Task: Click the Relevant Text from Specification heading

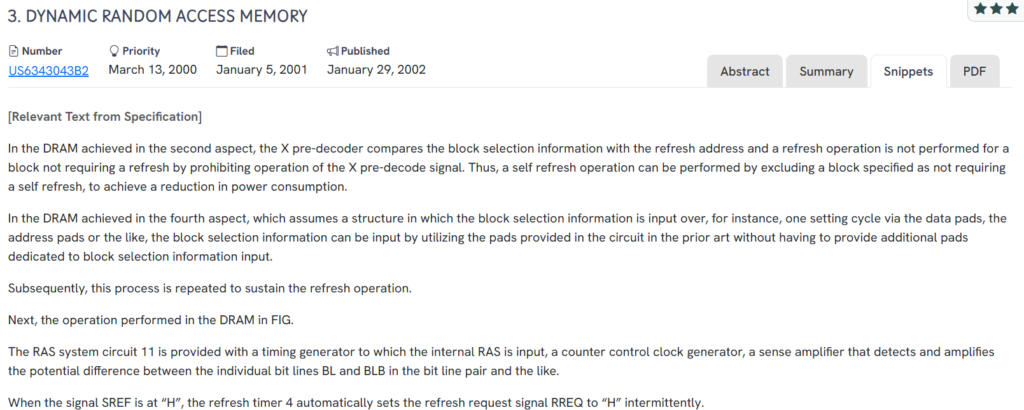Action: pos(104,117)
